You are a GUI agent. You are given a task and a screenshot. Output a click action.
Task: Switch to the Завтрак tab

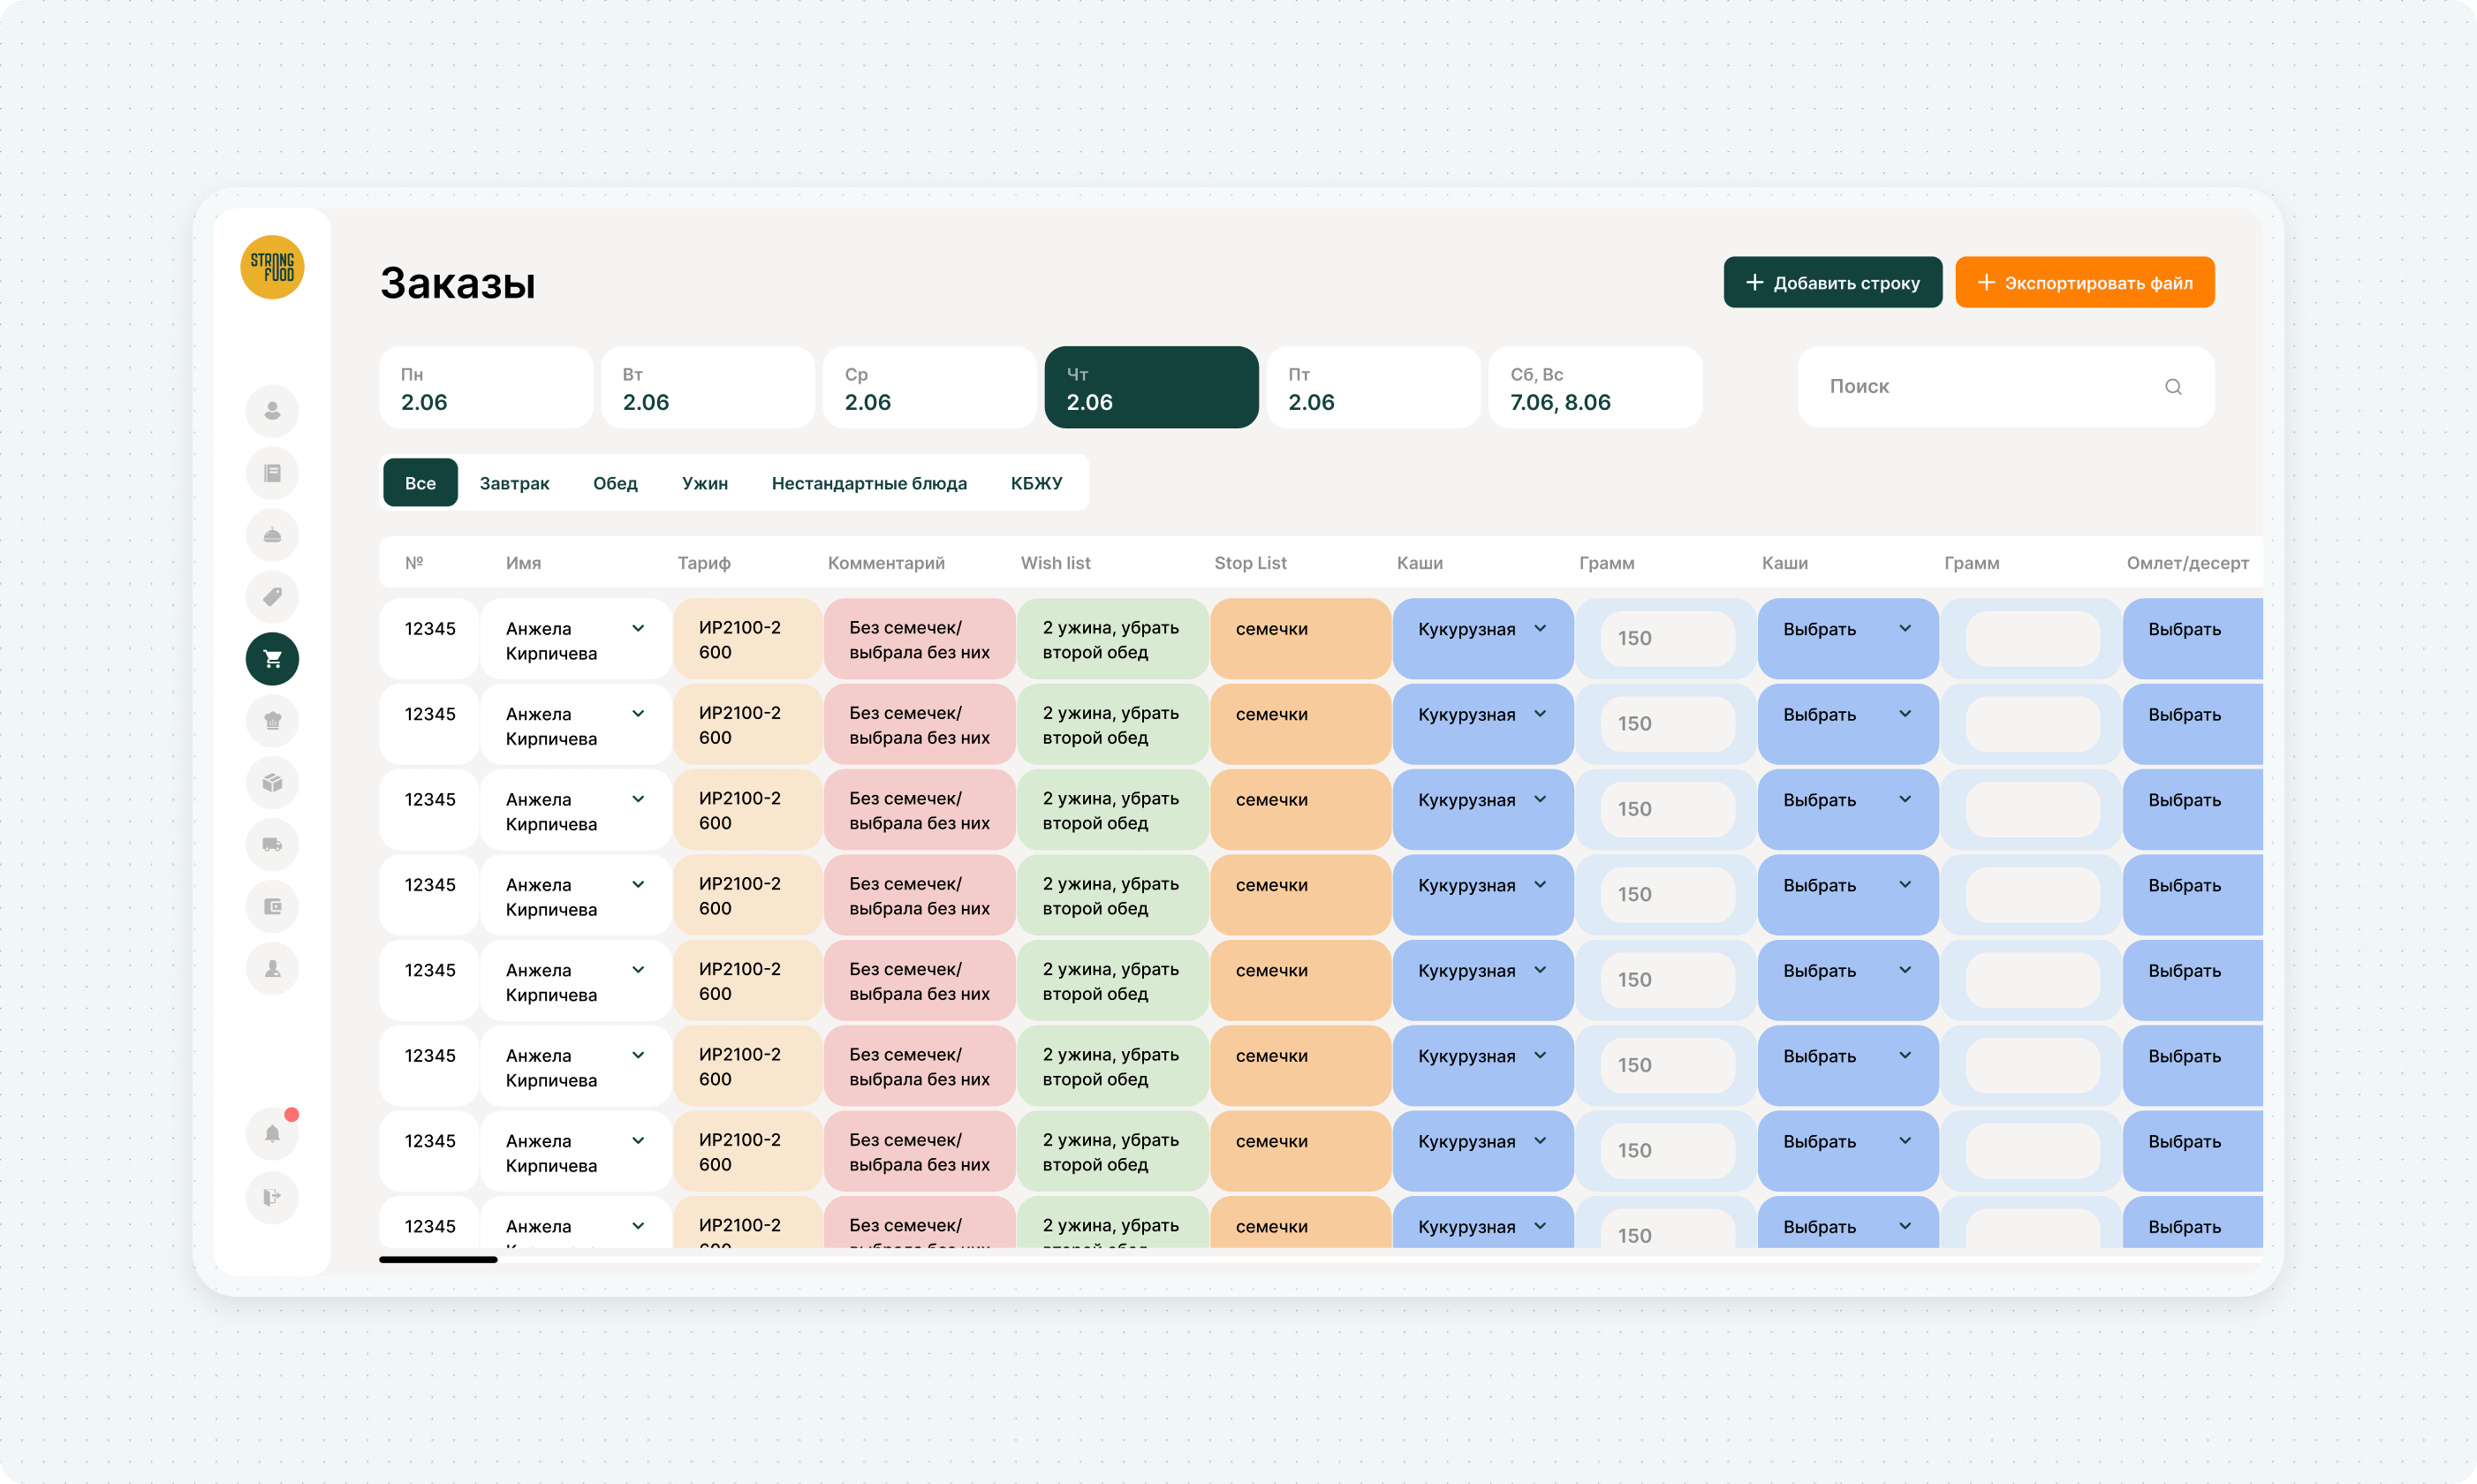514,484
